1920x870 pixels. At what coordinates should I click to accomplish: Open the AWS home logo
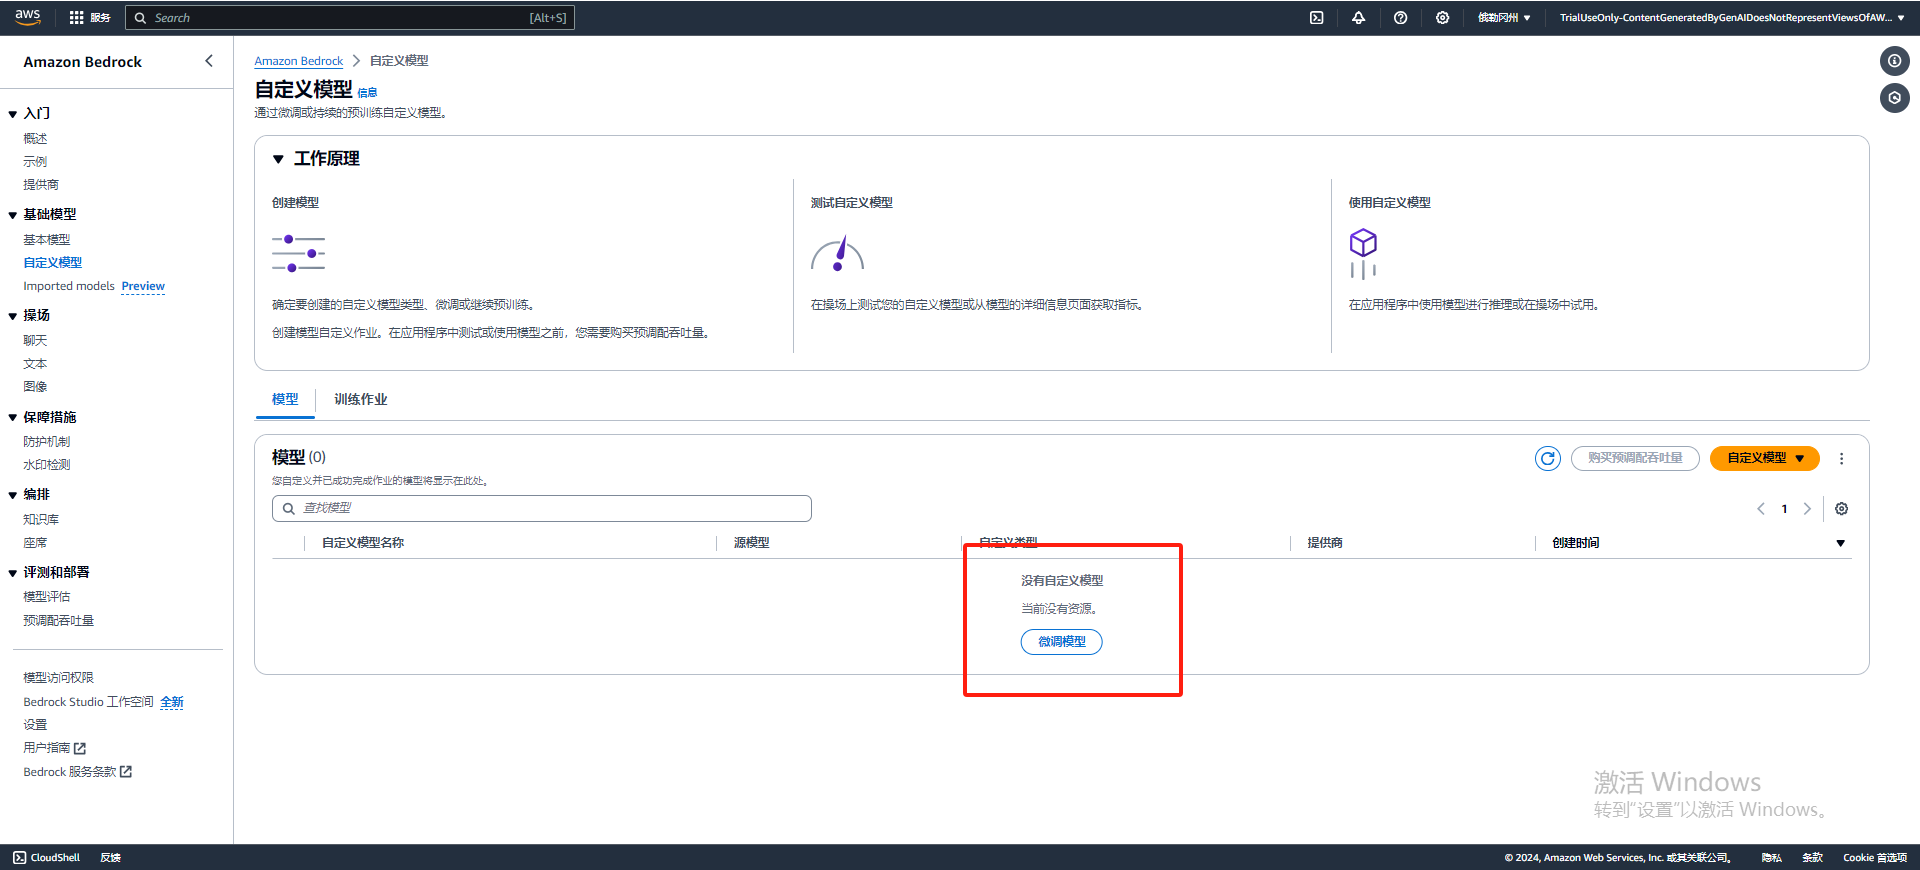tap(27, 17)
